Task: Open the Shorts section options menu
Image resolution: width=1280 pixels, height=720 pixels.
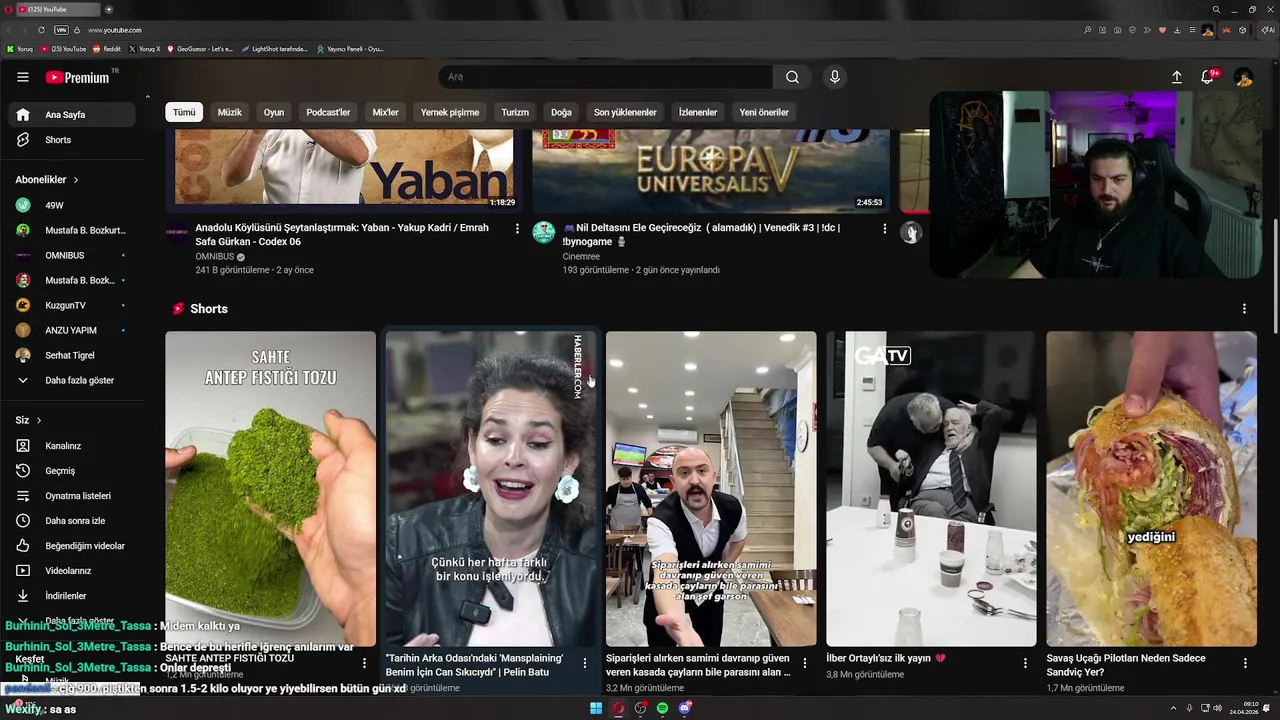Action: click(x=1244, y=309)
